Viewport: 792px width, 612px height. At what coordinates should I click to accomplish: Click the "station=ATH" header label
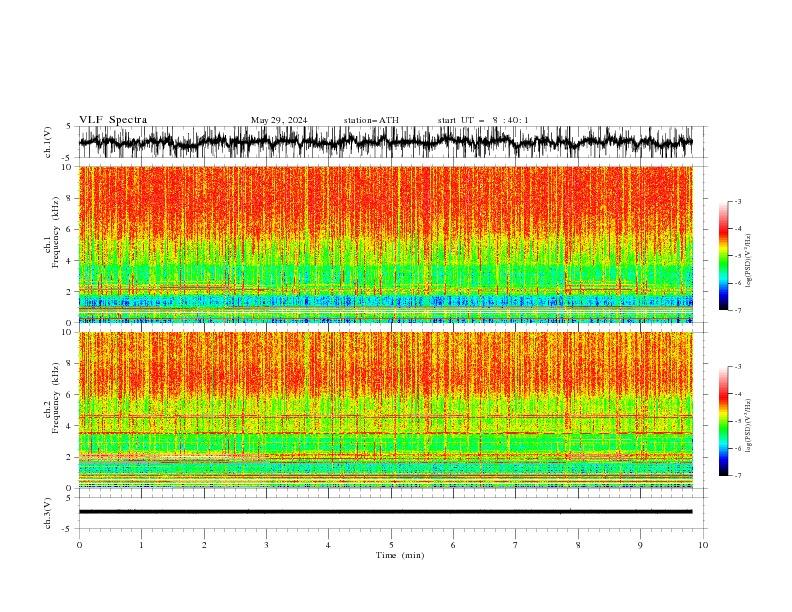371,120
